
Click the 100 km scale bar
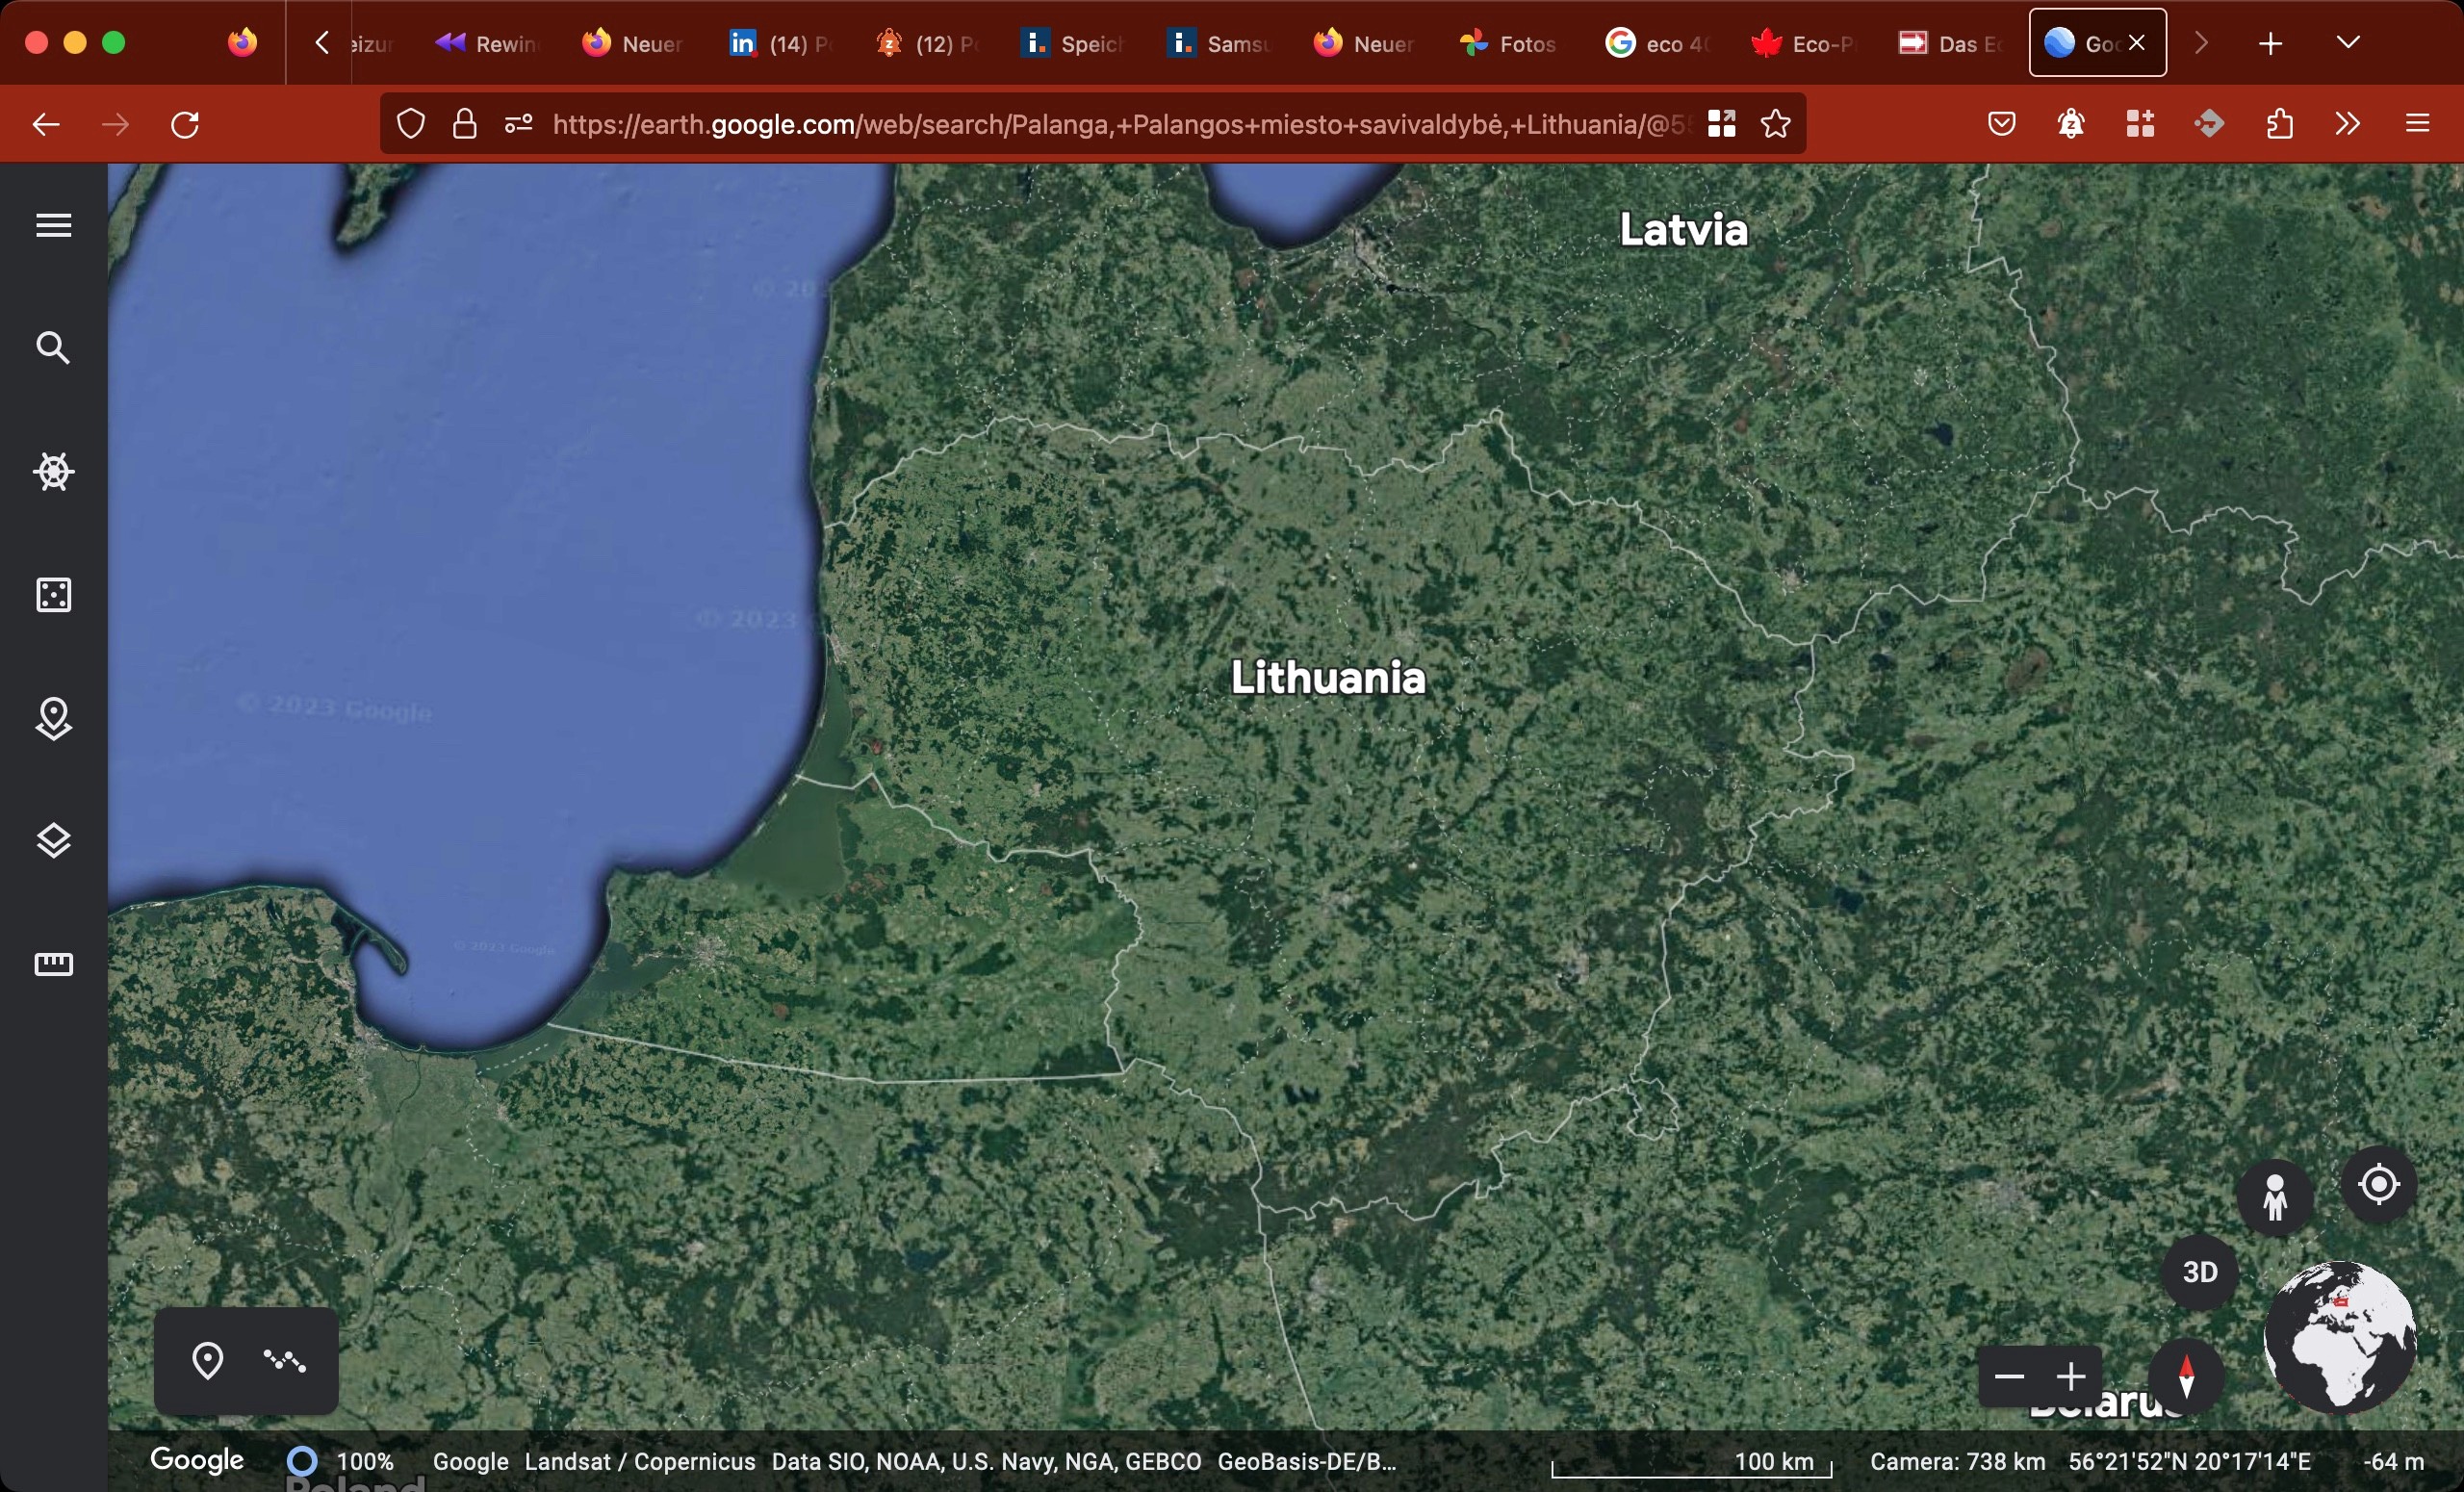pyautogui.click(x=1692, y=1463)
